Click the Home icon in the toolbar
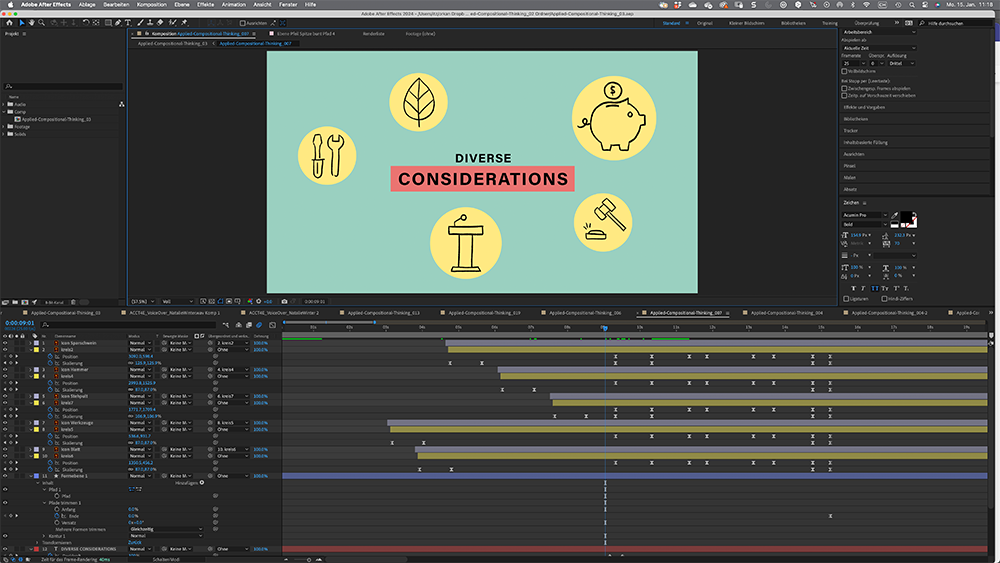 click(10, 23)
